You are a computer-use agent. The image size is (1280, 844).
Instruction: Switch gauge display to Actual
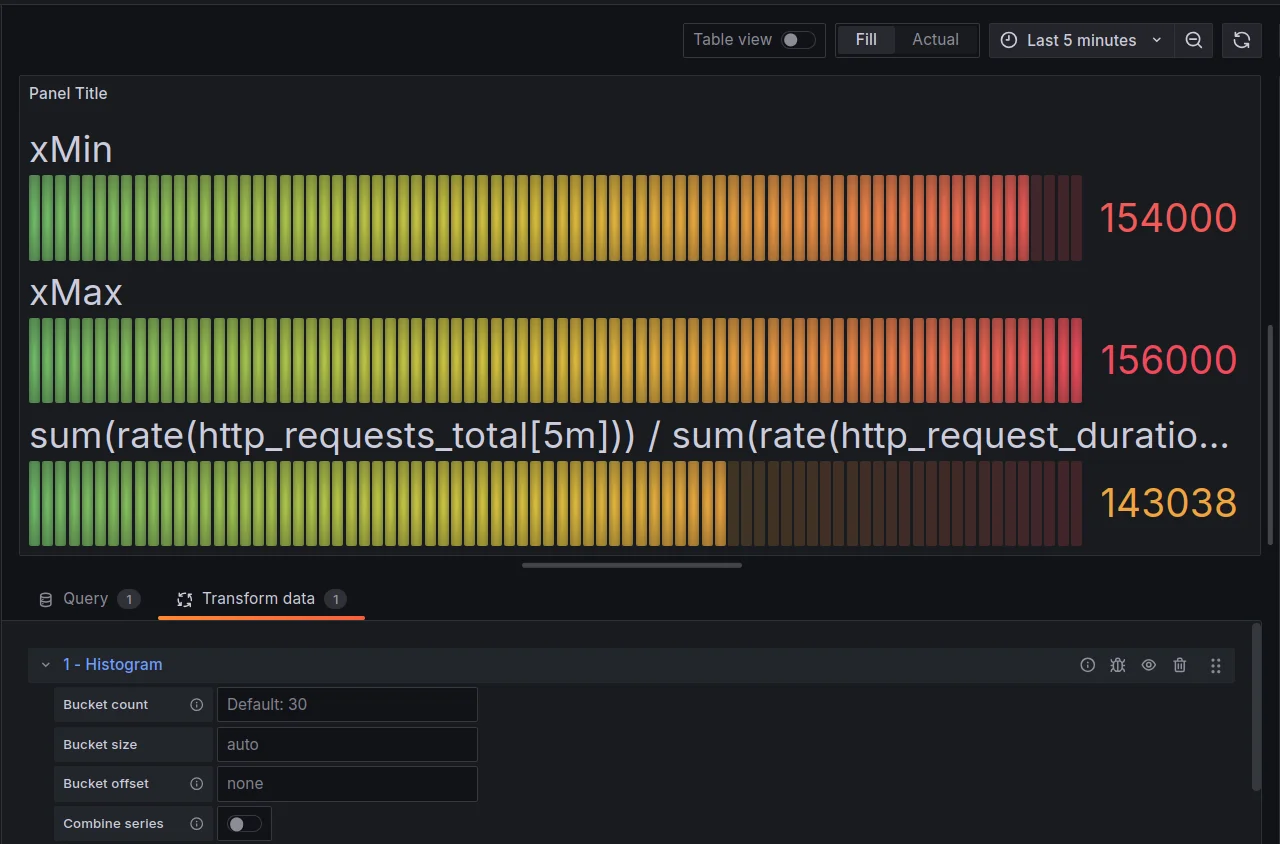934,40
